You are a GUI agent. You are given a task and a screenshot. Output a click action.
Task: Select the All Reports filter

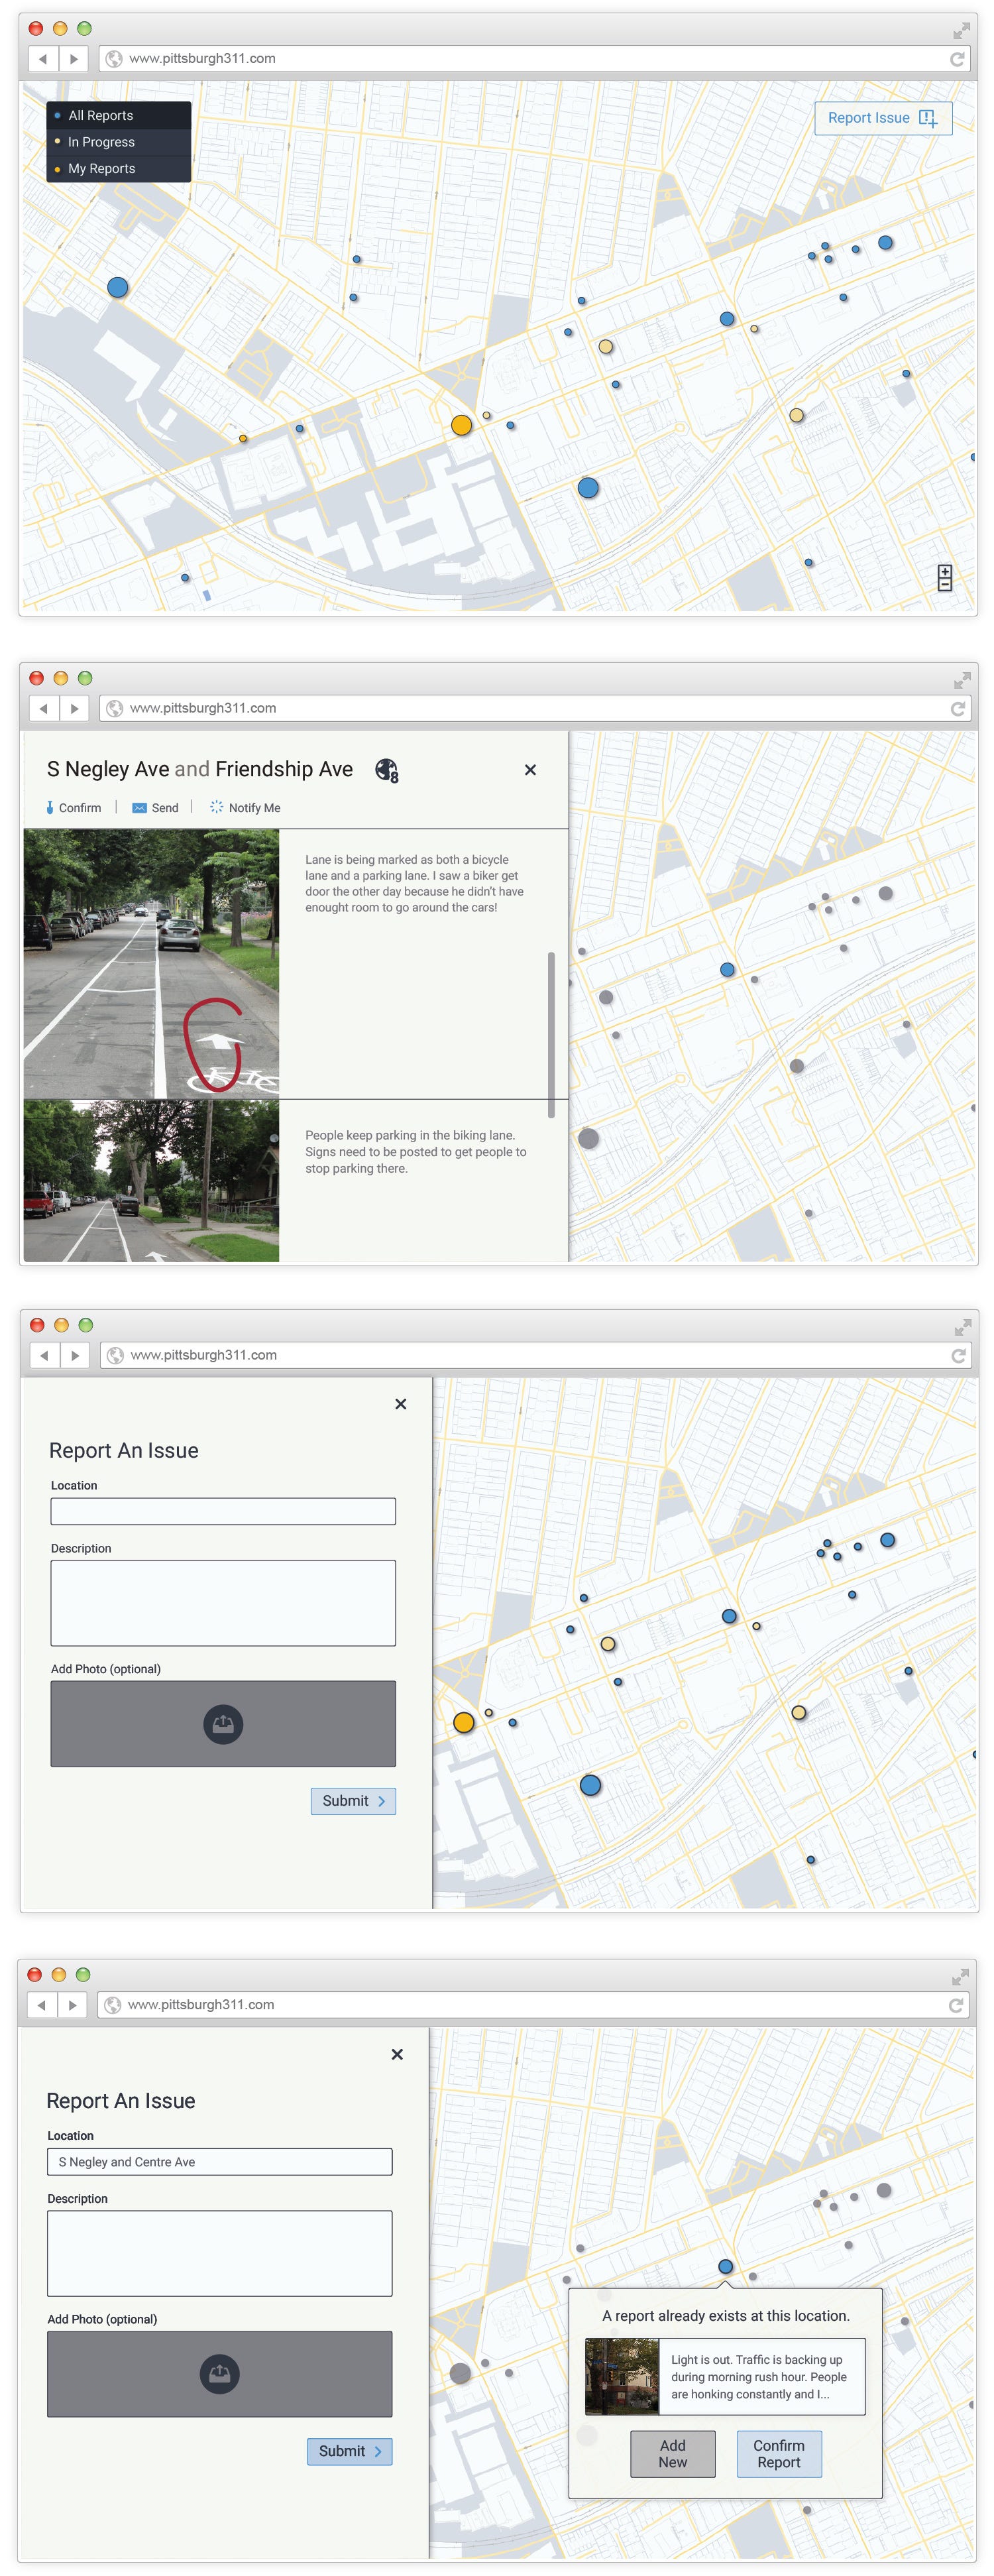click(118, 115)
